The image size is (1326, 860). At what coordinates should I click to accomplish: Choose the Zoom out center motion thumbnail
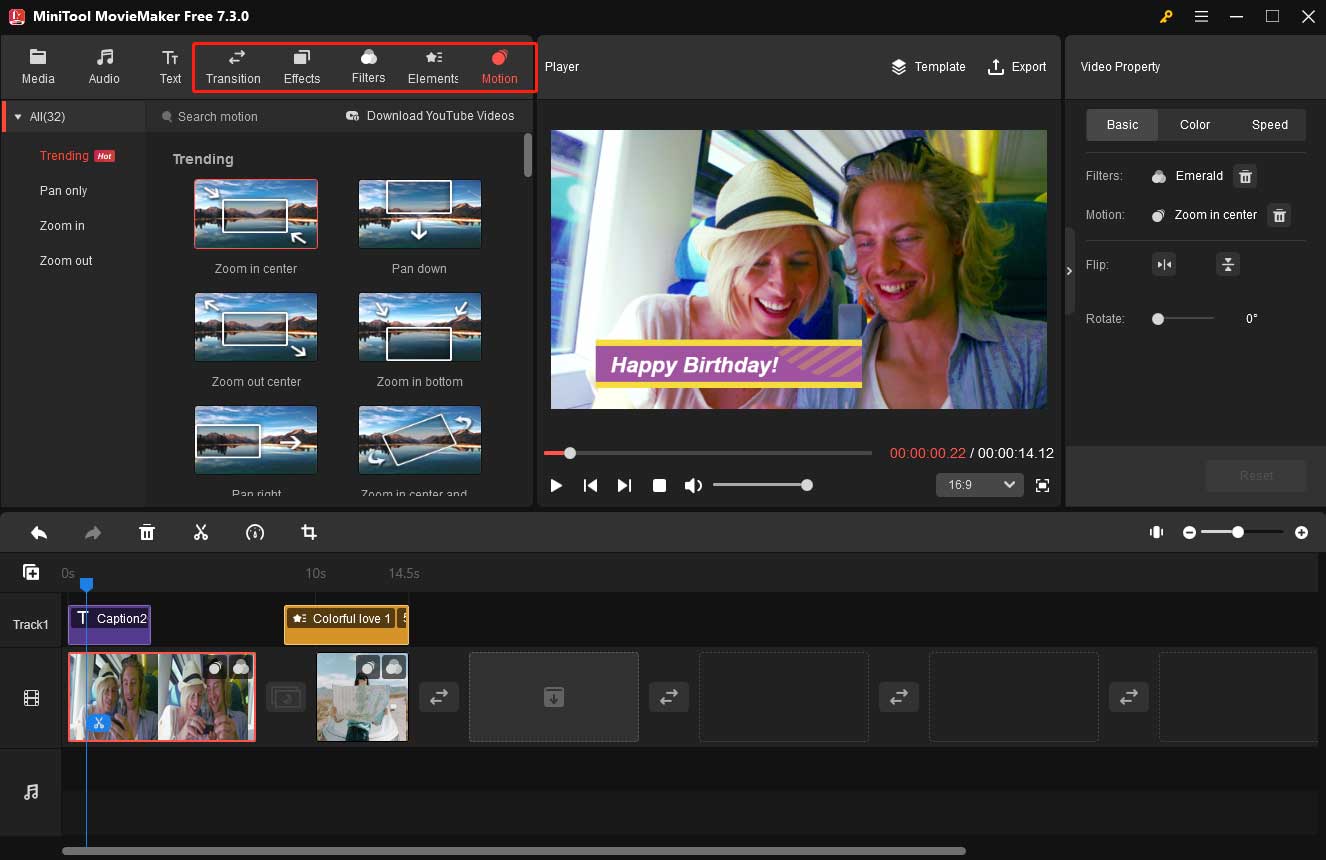(256, 327)
